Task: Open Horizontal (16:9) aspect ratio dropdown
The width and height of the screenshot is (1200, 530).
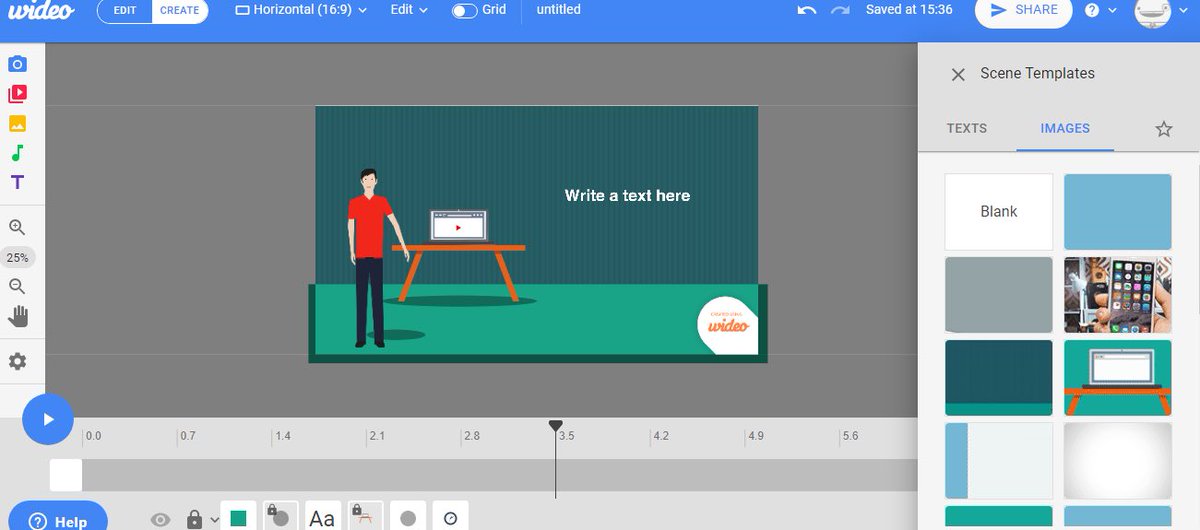Action: click(x=301, y=10)
